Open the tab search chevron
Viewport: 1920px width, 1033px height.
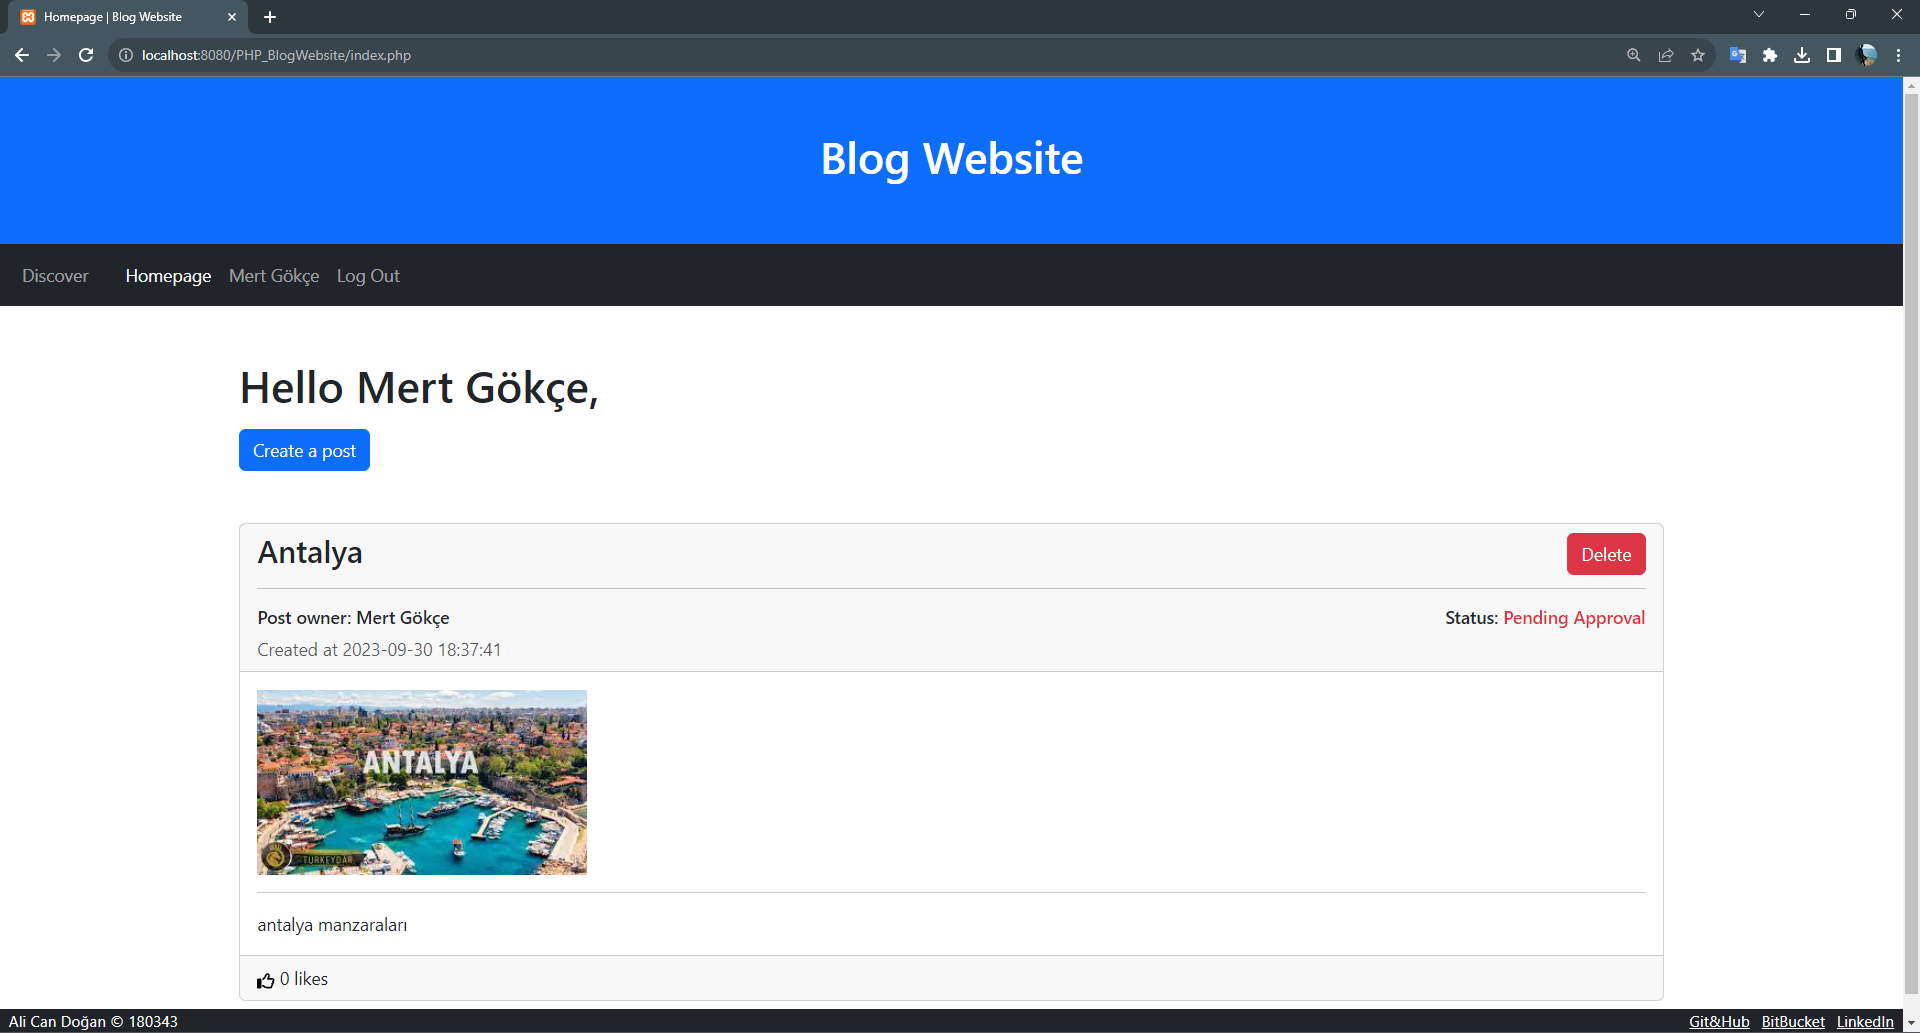tap(1758, 14)
